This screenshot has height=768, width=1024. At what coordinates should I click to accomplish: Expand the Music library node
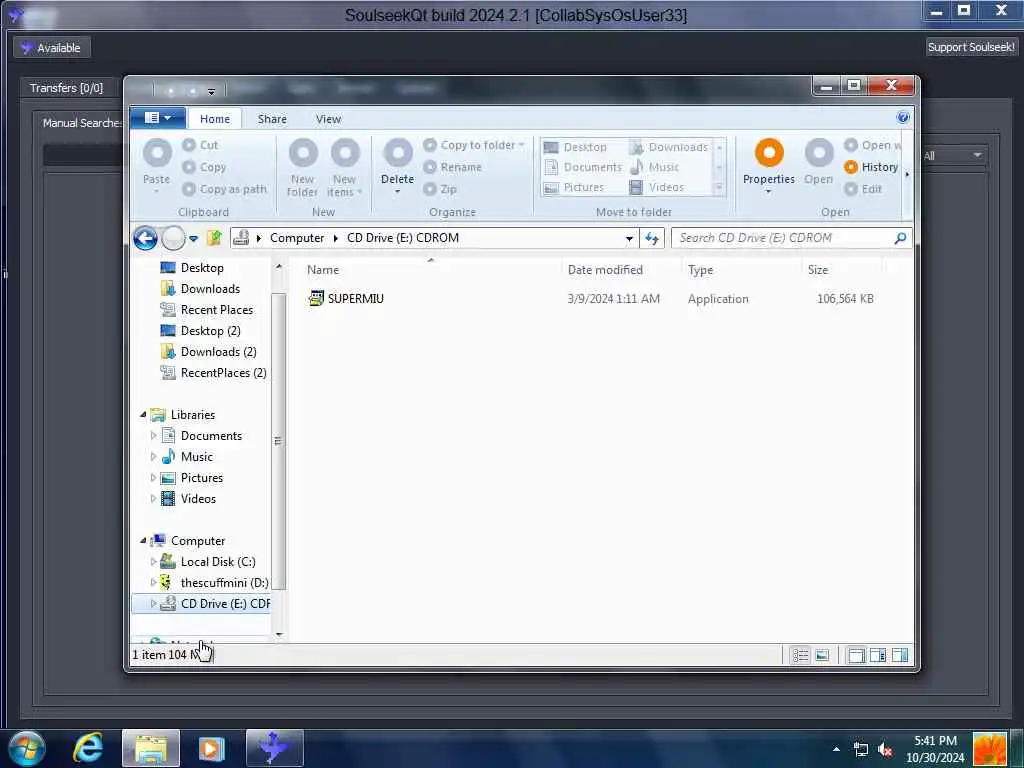coord(153,456)
